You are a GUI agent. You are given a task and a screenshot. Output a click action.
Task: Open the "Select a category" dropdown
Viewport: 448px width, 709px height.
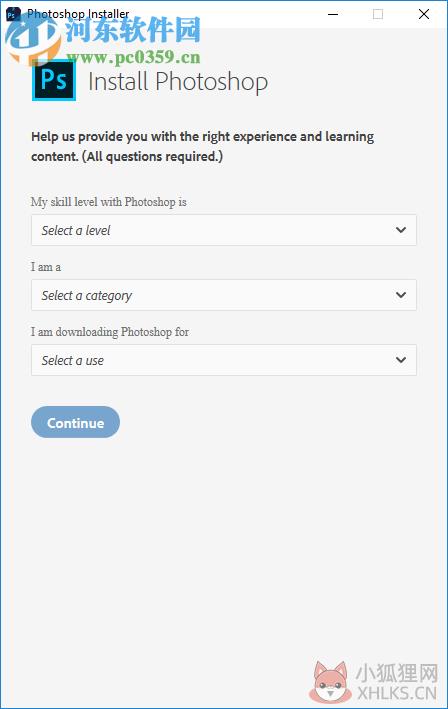224,295
